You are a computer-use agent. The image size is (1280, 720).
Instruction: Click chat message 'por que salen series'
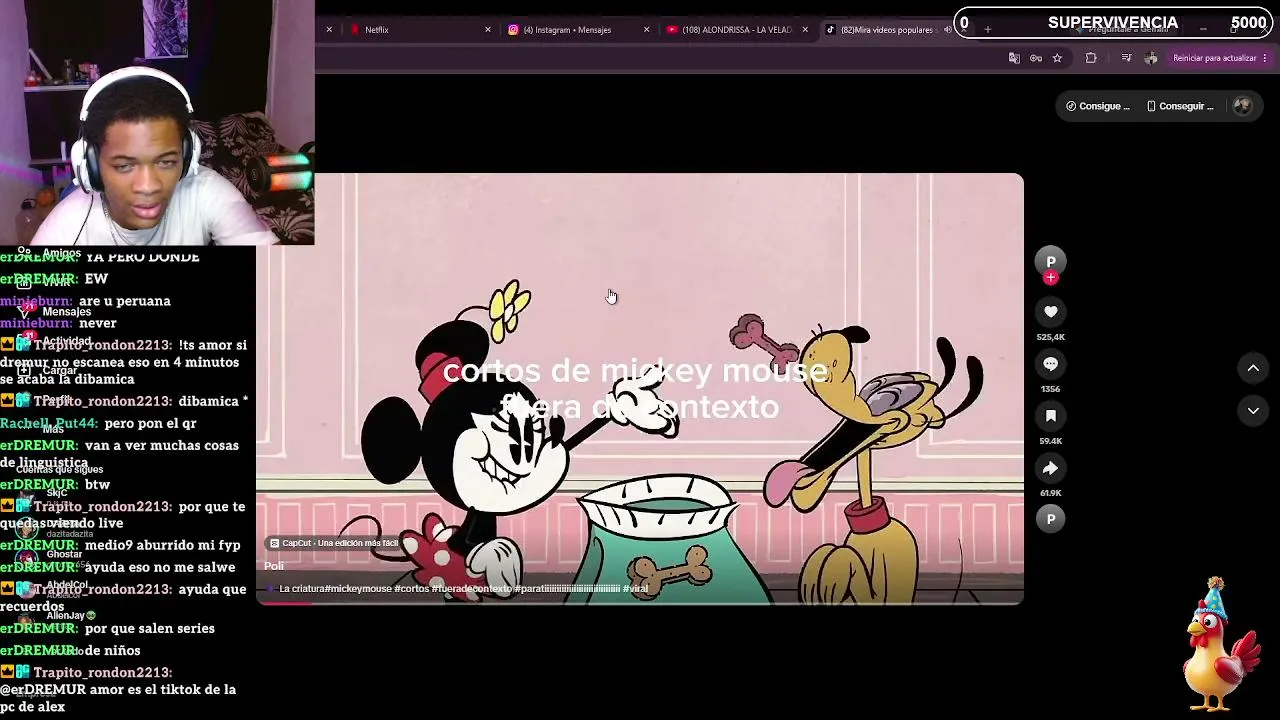click(x=150, y=628)
